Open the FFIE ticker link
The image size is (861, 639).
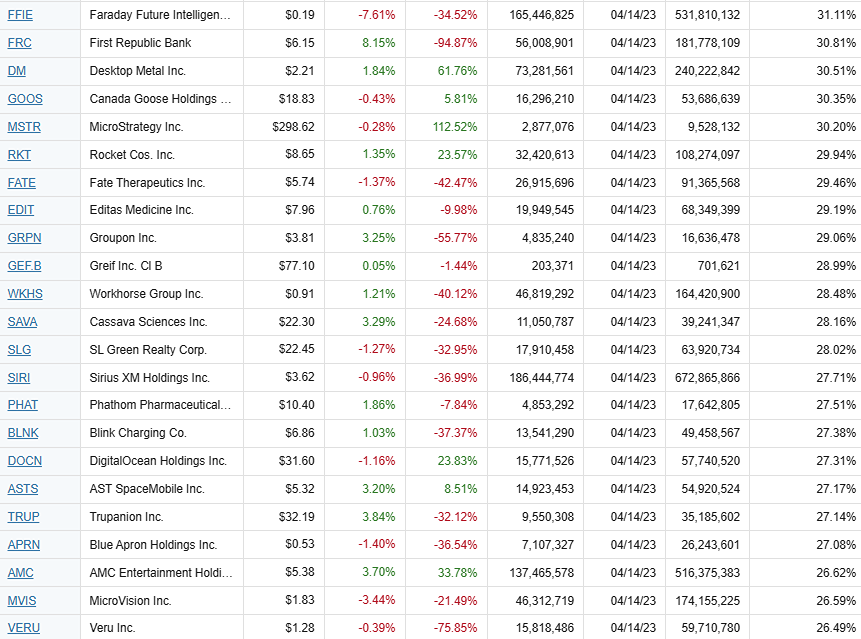pos(20,15)
